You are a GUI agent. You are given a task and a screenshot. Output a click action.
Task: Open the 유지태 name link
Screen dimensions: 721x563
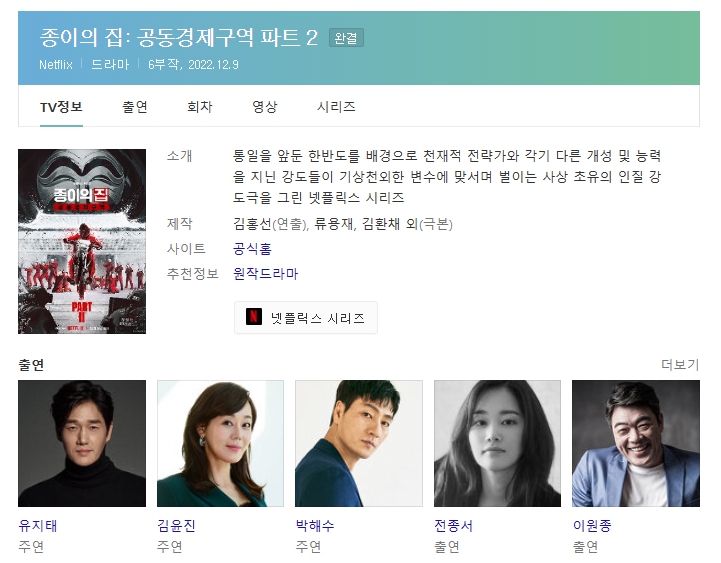coord(38,525)
